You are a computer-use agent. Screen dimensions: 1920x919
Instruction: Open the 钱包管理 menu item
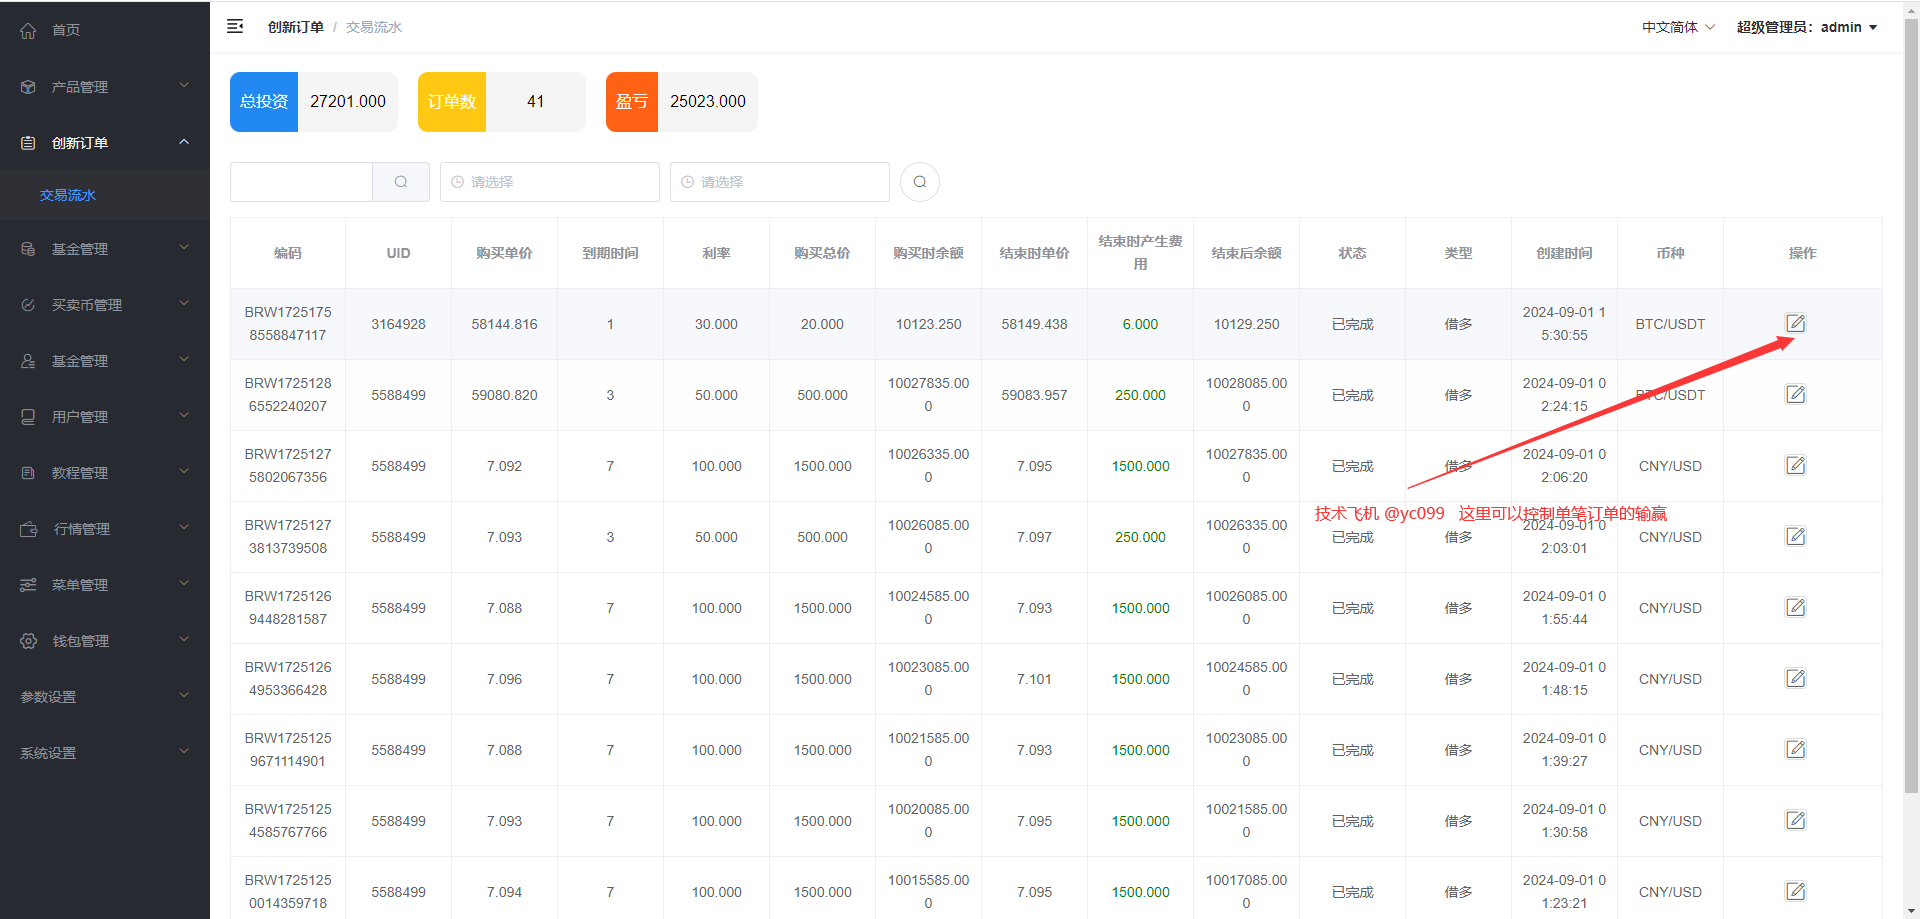104,641
